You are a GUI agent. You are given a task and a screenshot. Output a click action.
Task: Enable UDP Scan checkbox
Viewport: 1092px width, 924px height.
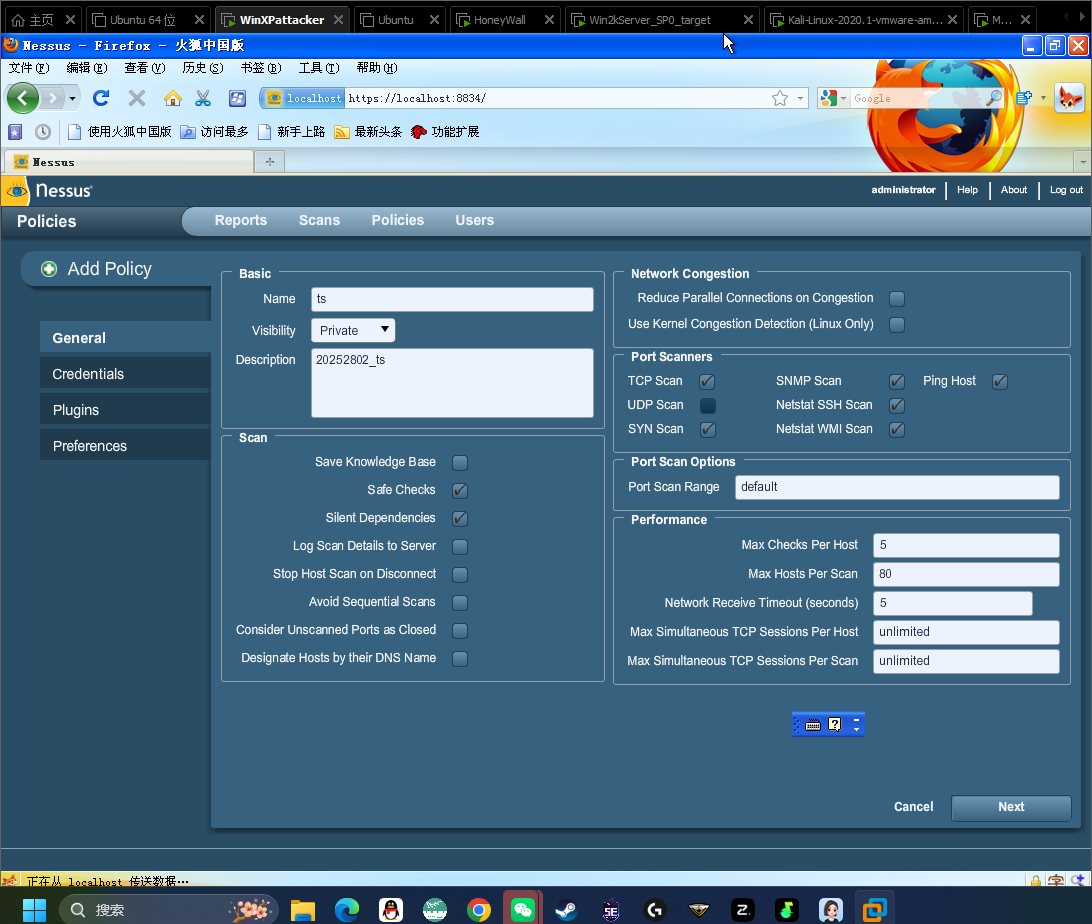point(708,405)
